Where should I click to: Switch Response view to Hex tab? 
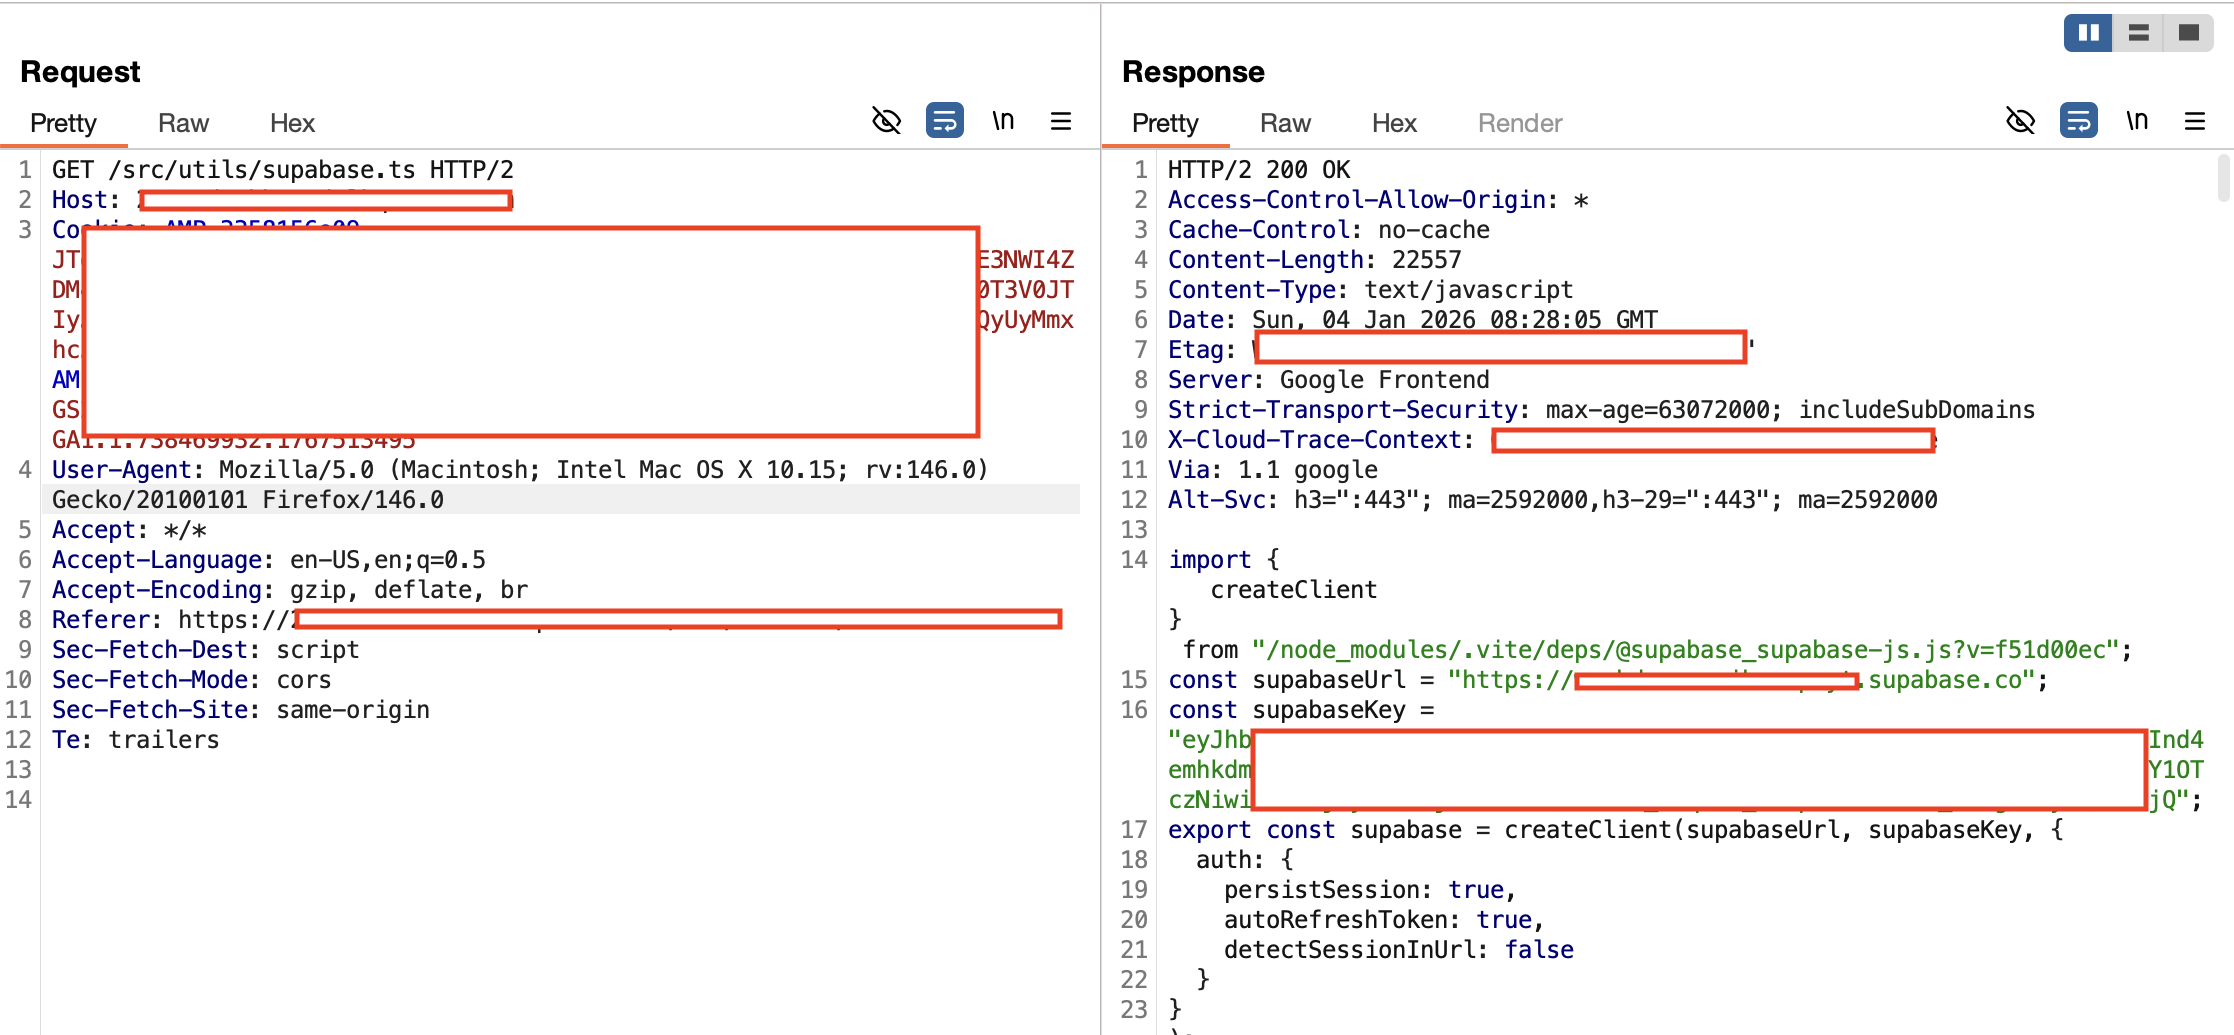(1394, 123)
